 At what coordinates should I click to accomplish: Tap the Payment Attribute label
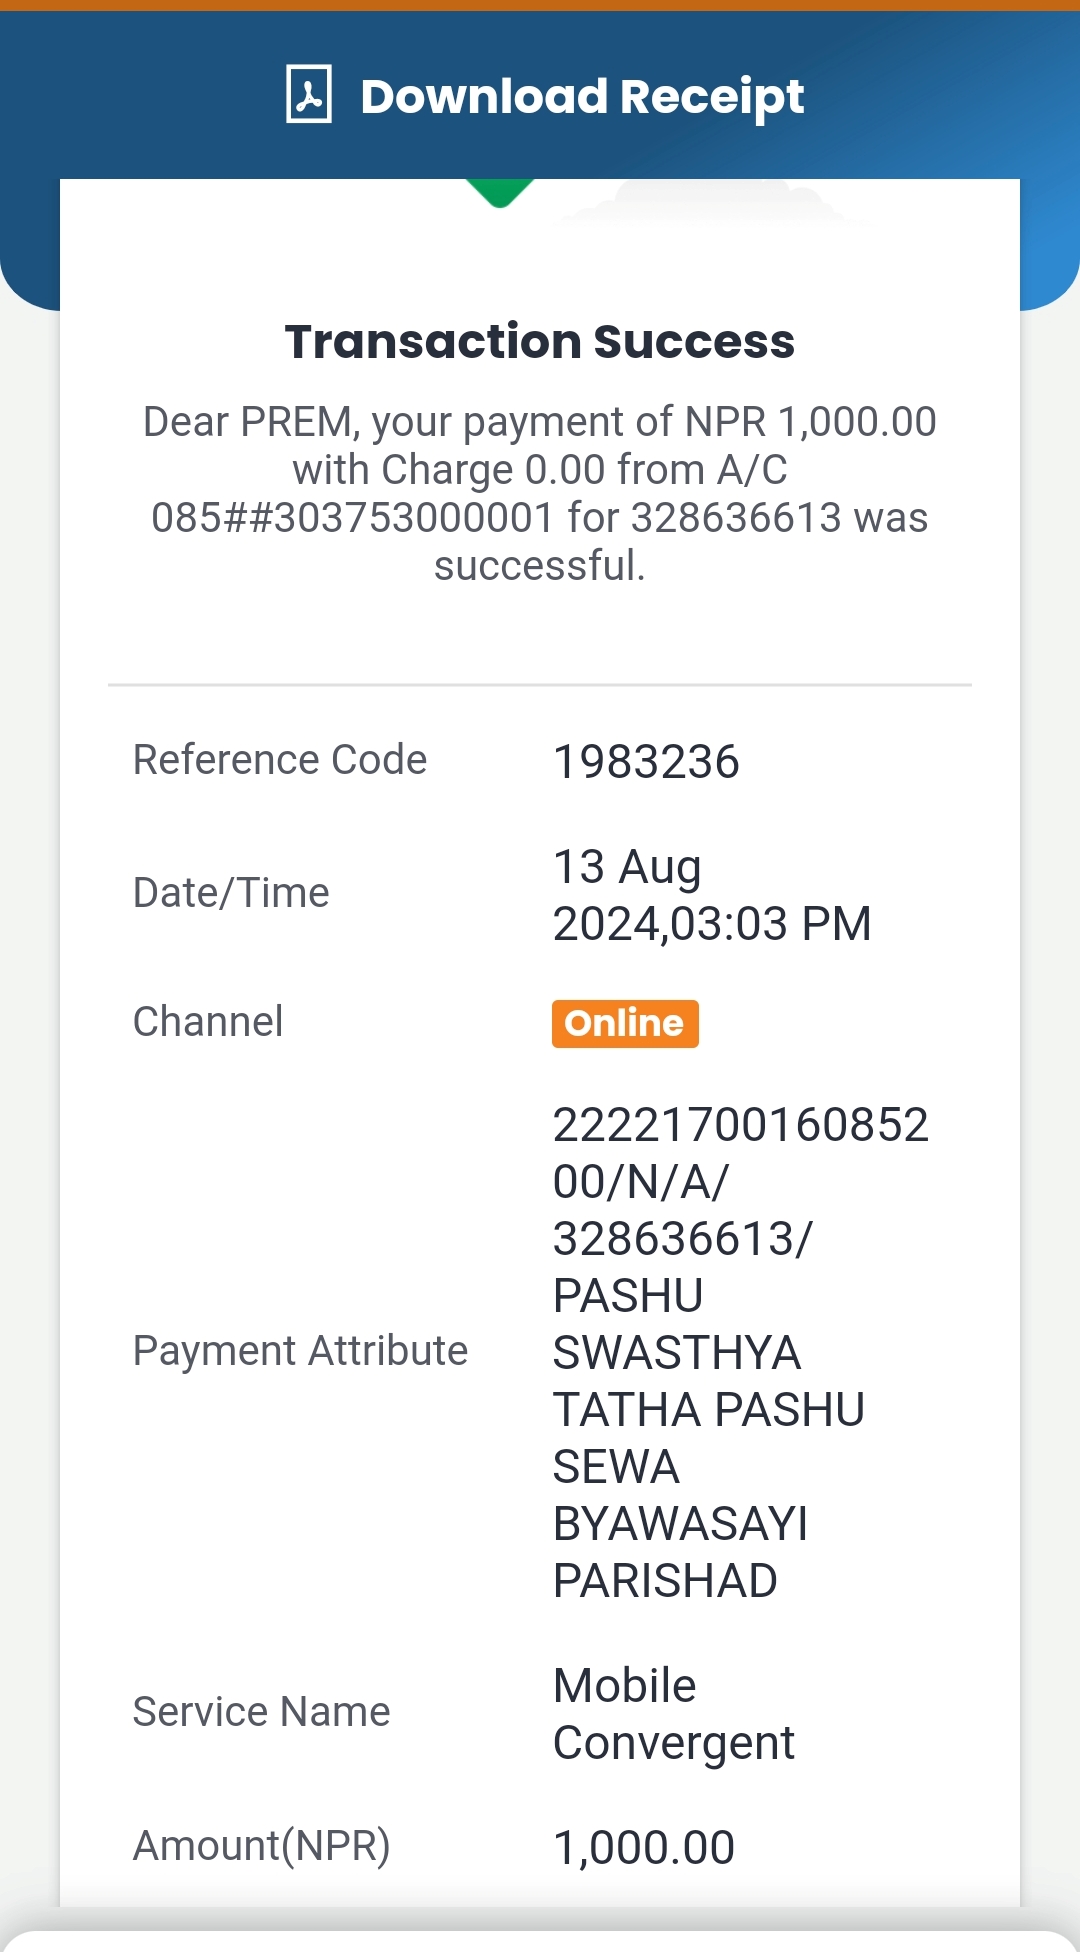[300, 1351]
